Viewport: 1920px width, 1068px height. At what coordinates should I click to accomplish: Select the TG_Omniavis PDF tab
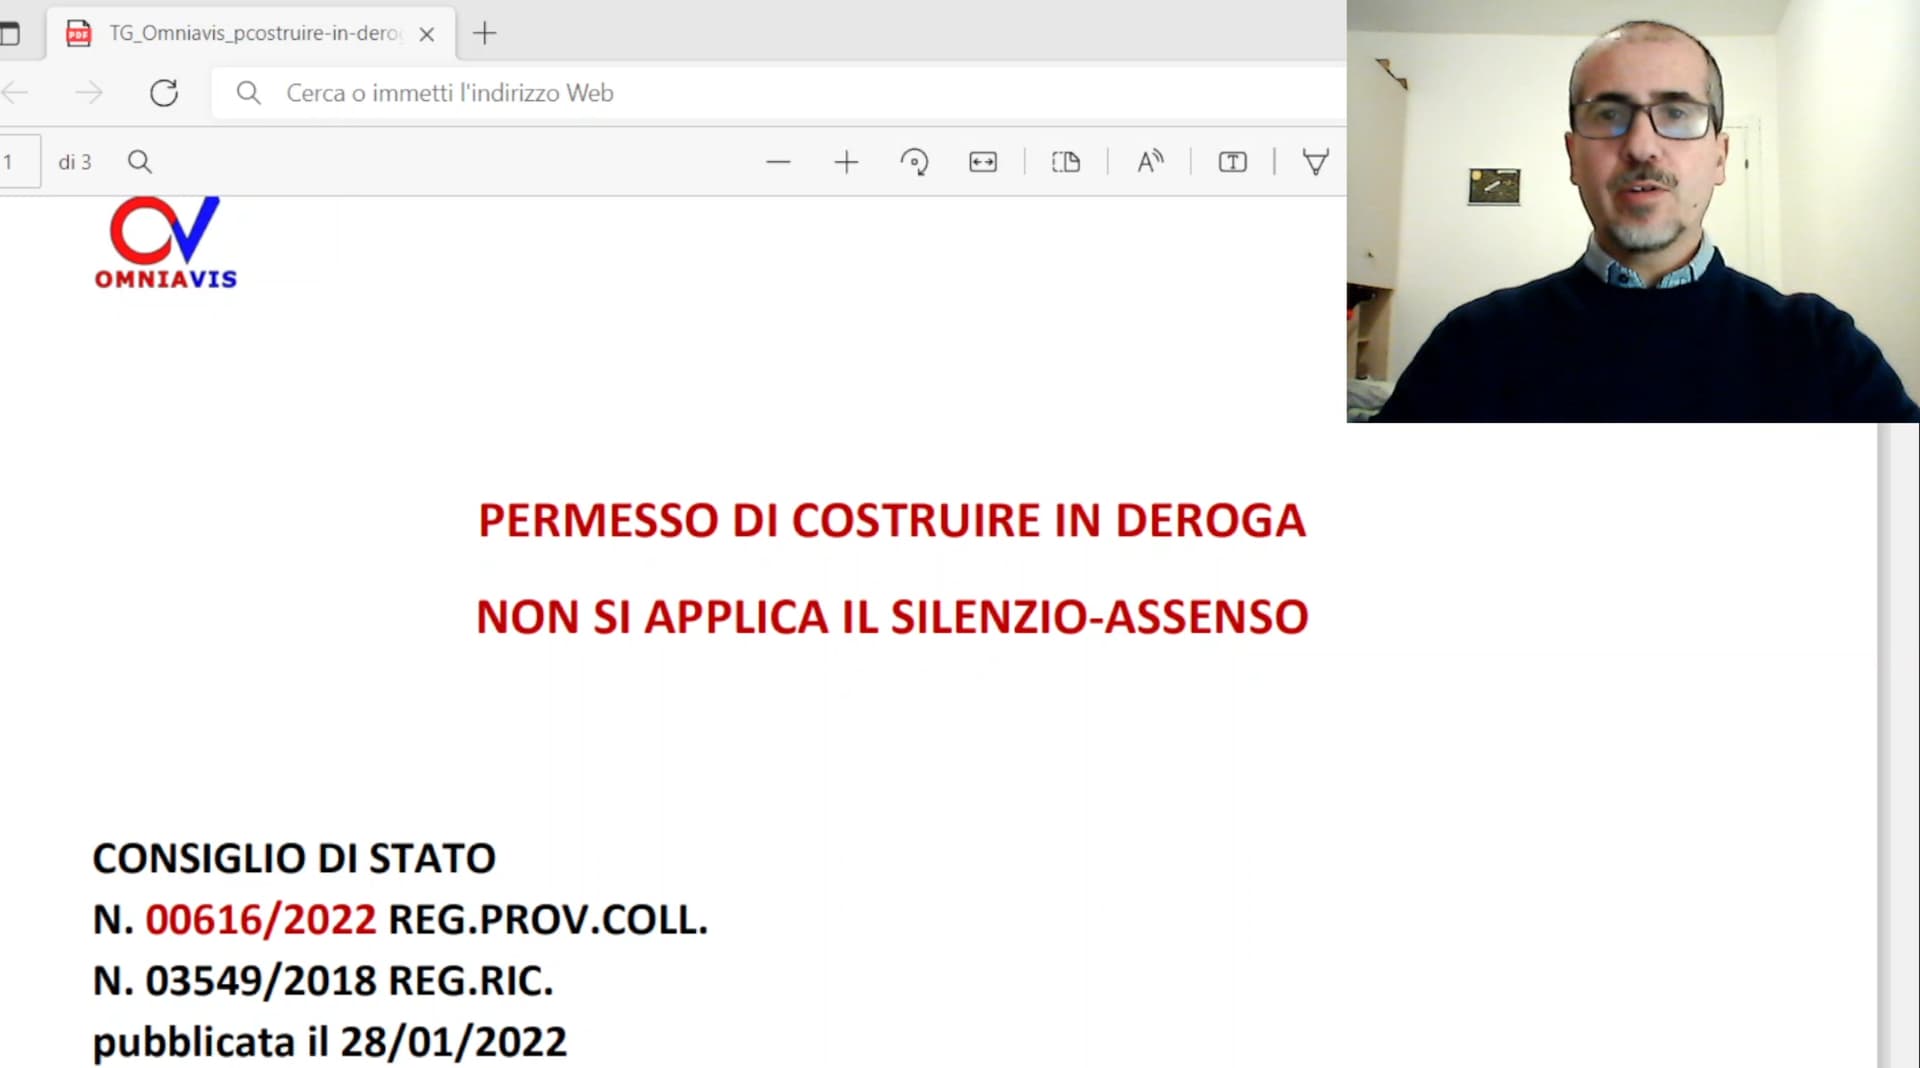pyautogui.click(x=250, y=34)
